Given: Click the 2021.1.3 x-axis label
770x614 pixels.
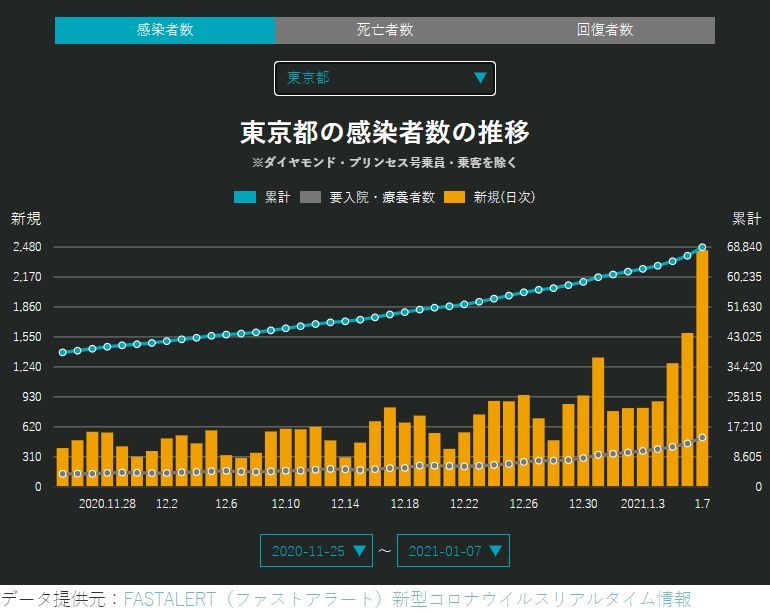Looking at the screenshot, I should 642,504.
